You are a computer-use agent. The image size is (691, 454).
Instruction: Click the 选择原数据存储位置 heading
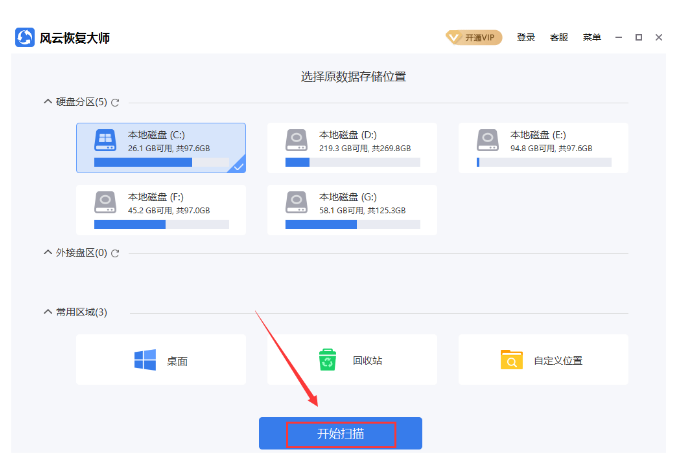click(x=353, y=77)
